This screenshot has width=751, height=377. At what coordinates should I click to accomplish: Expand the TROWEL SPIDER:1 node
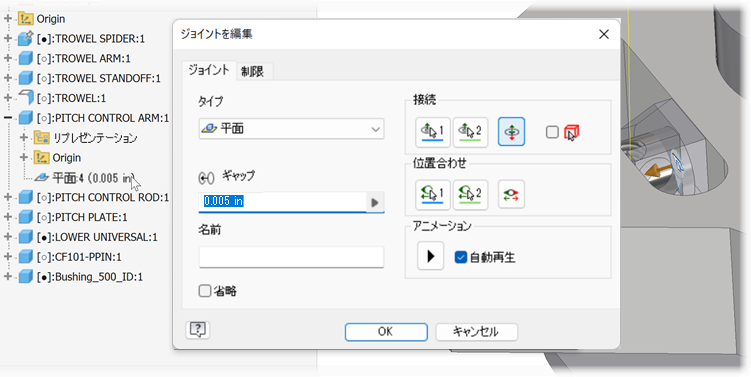click(x=7, y=38)
